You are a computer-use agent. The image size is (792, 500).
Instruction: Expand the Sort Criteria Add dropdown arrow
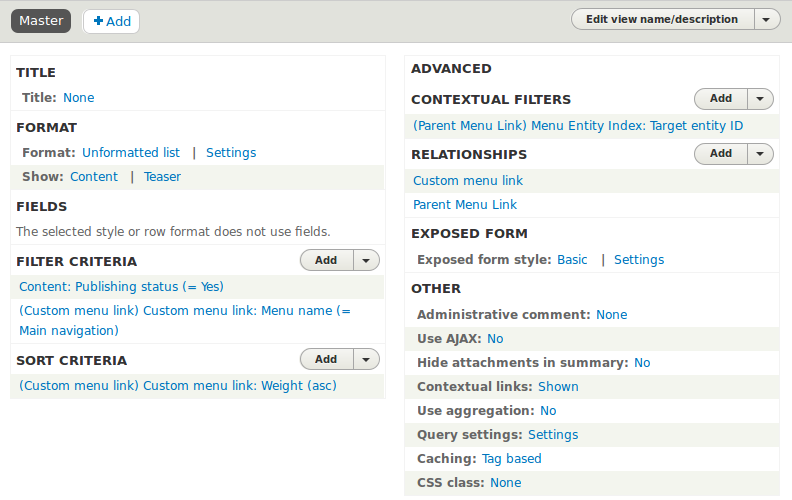coord(366,359)
